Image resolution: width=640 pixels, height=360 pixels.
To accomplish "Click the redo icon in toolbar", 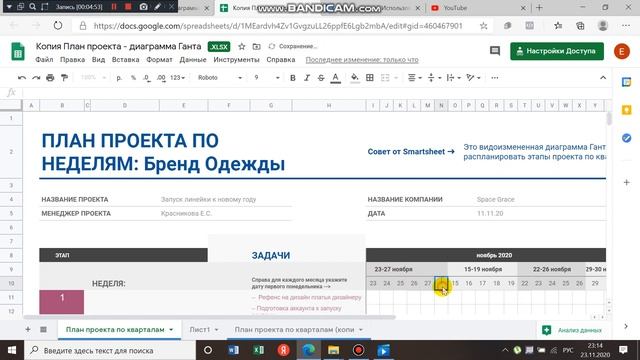I will click(36, 78).
